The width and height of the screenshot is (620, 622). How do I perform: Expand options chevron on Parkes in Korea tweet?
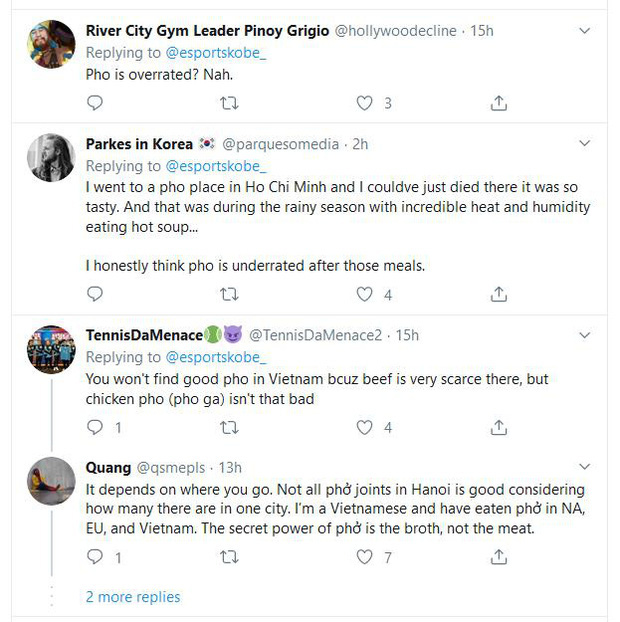(x=585, y=143)
